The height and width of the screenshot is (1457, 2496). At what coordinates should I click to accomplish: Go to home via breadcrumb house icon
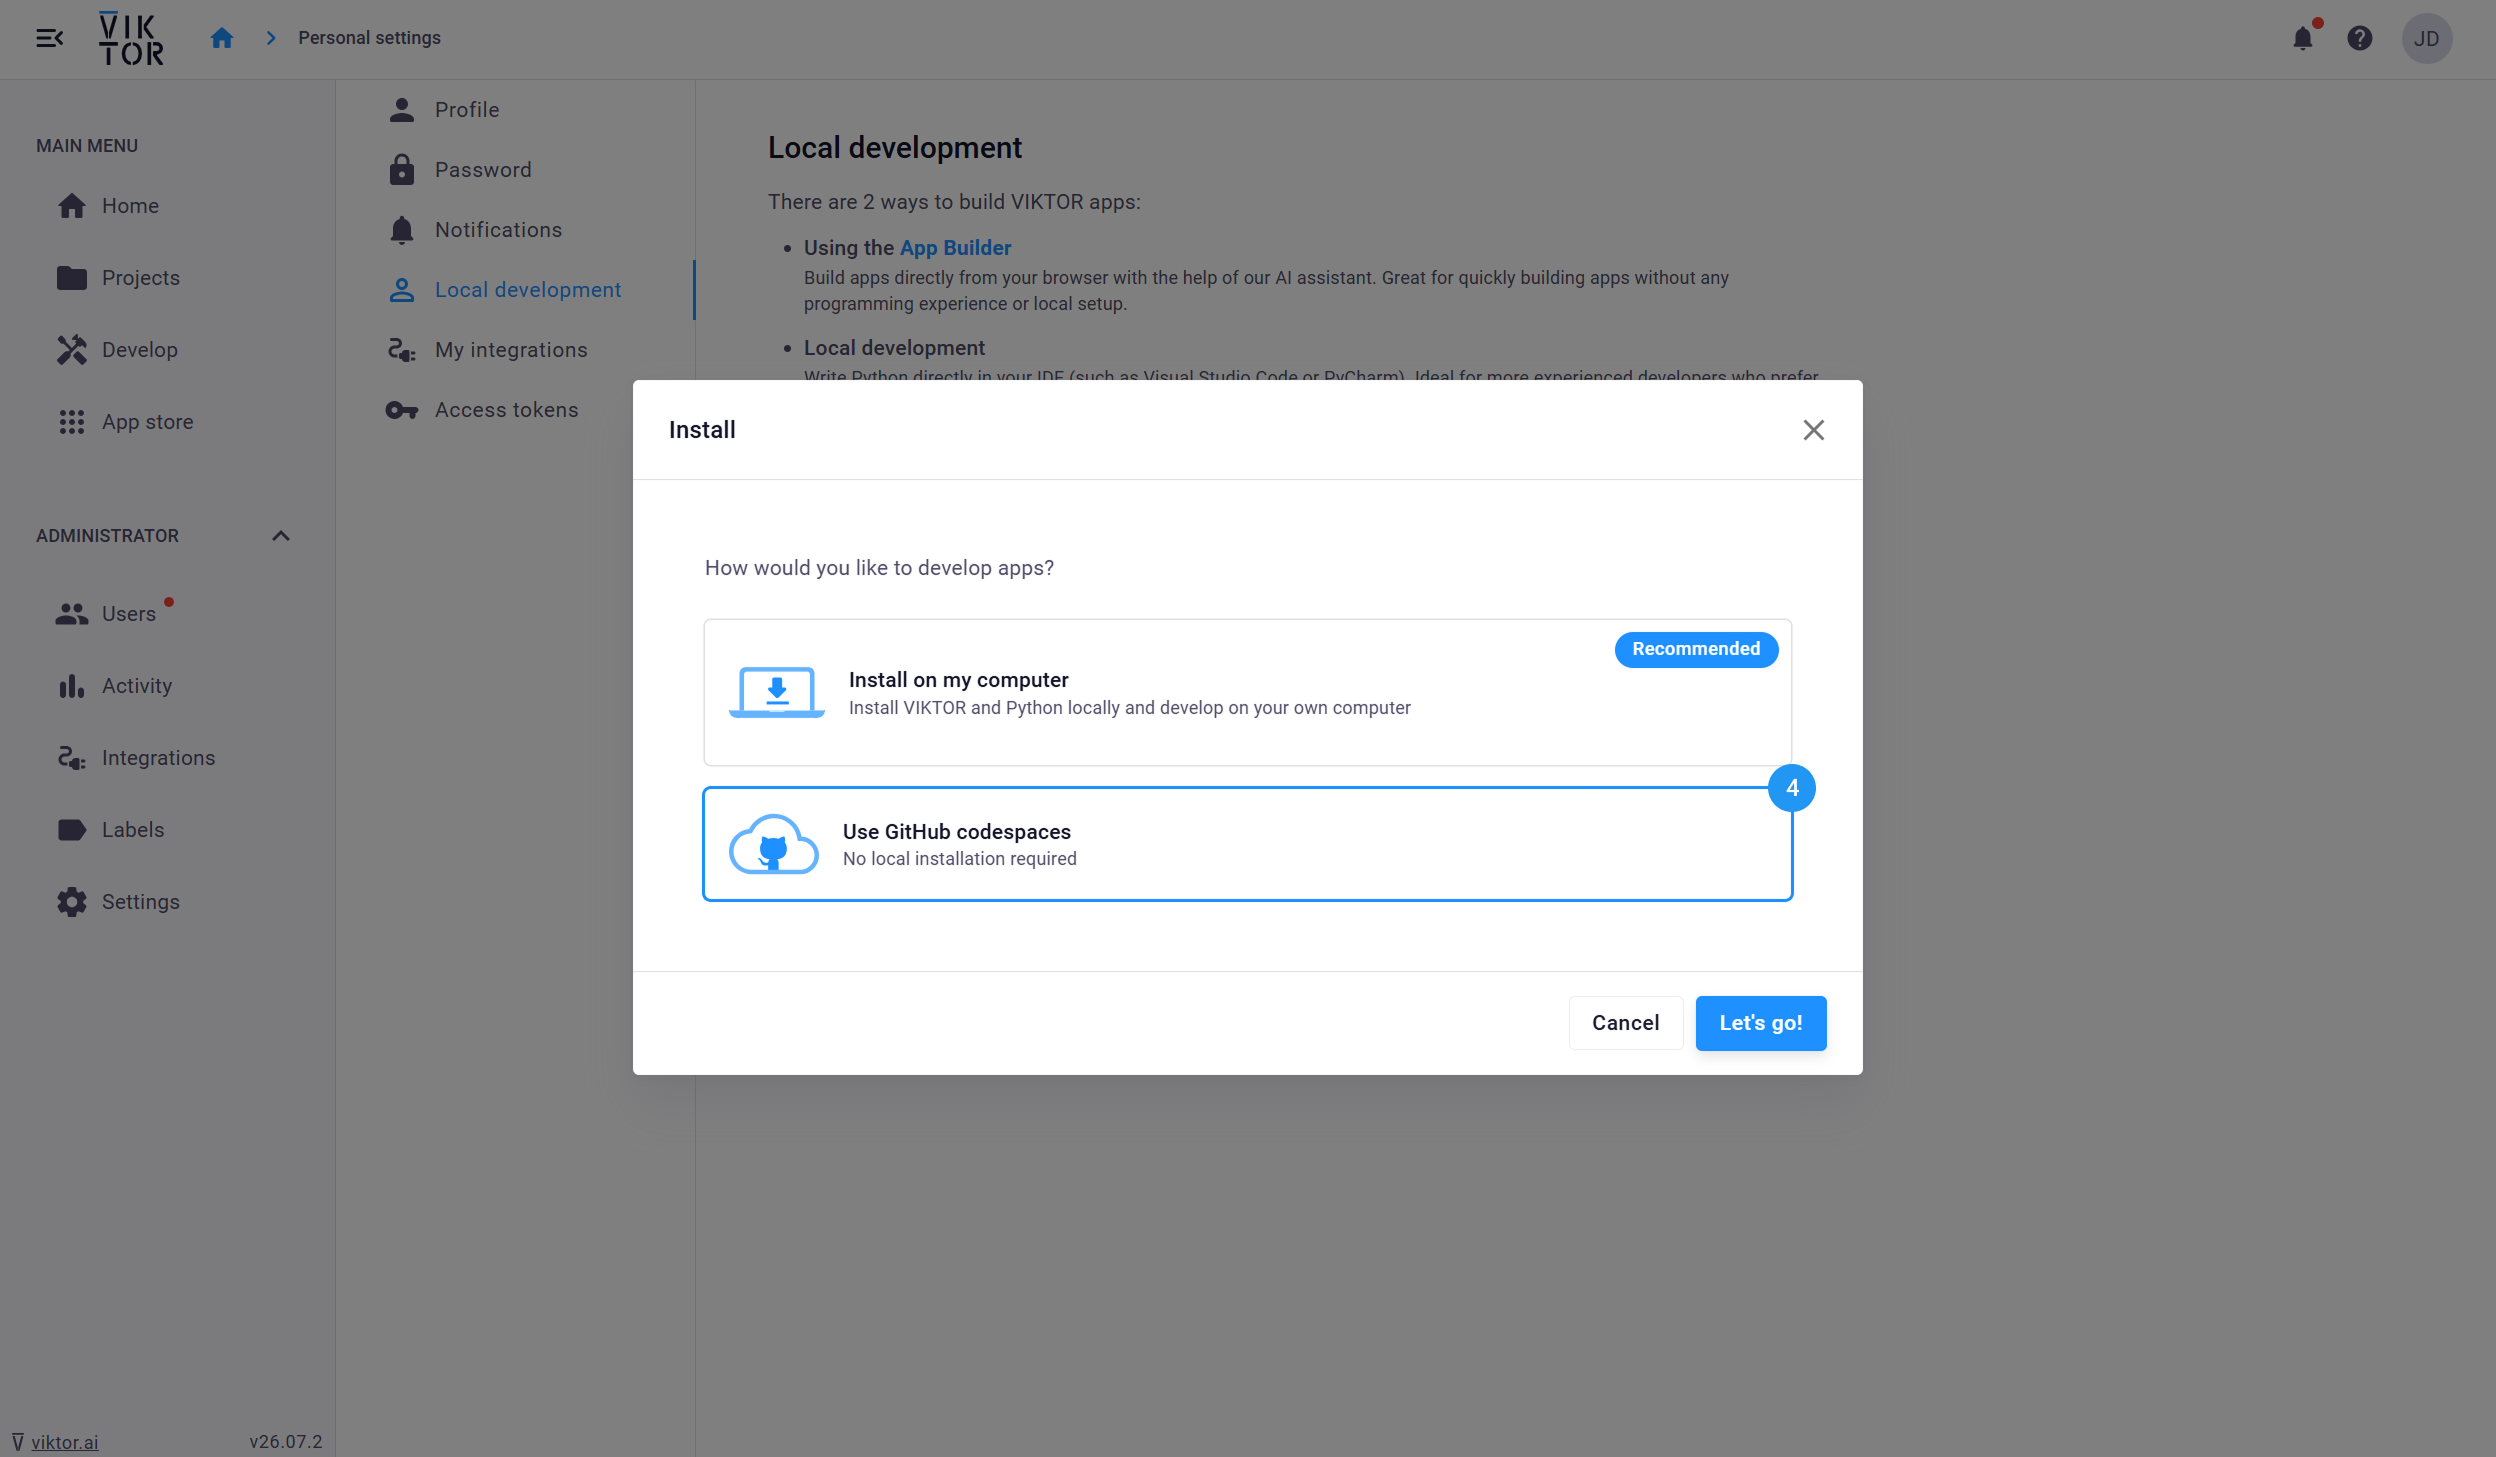tap(222, 38)
